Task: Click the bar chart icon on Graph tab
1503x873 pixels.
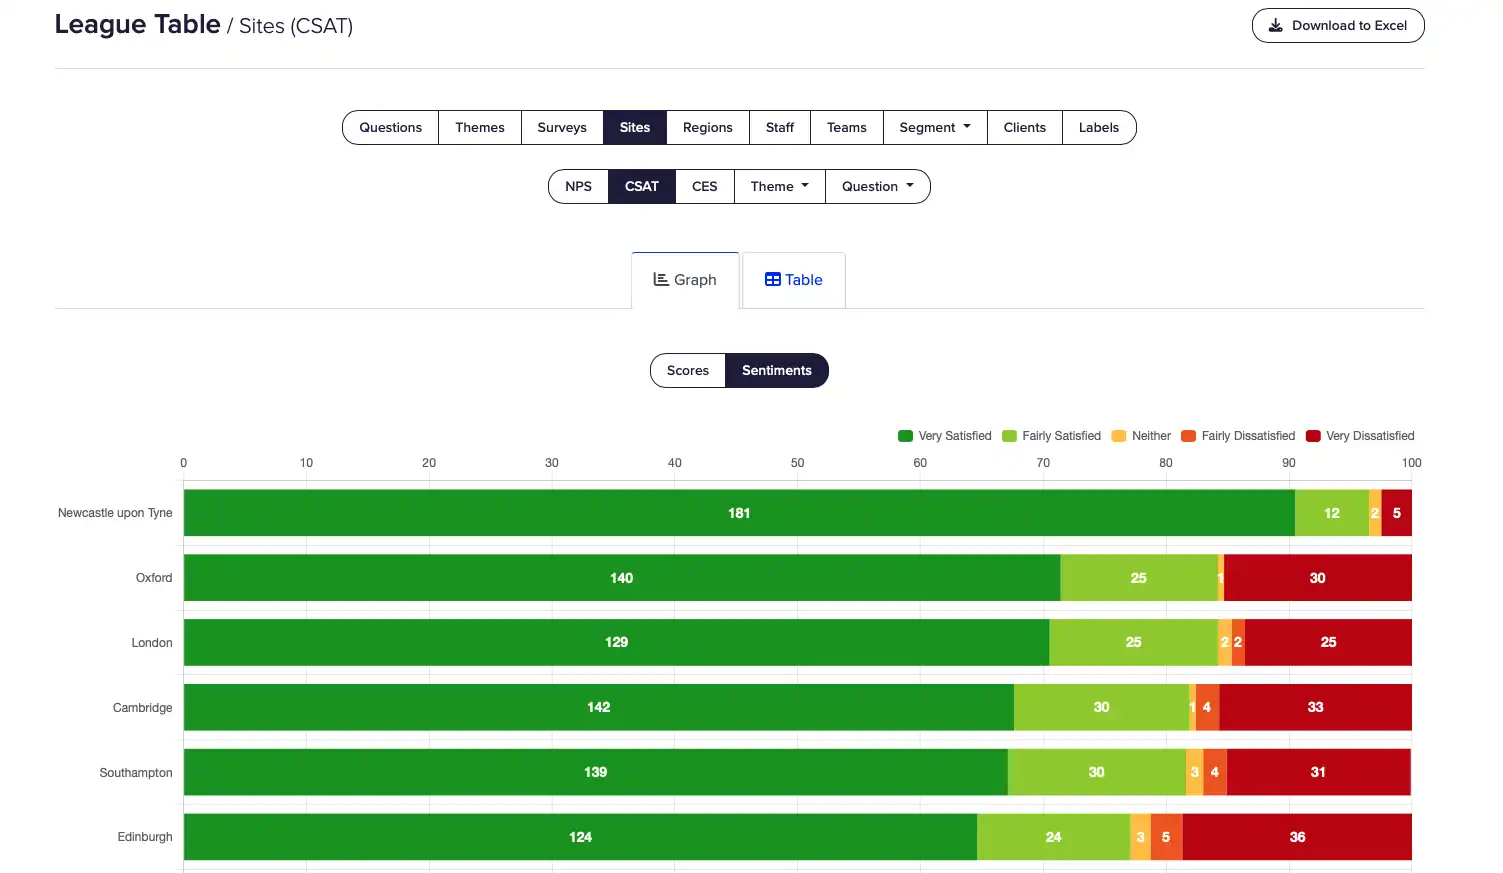Action: [x=660, y=280]
